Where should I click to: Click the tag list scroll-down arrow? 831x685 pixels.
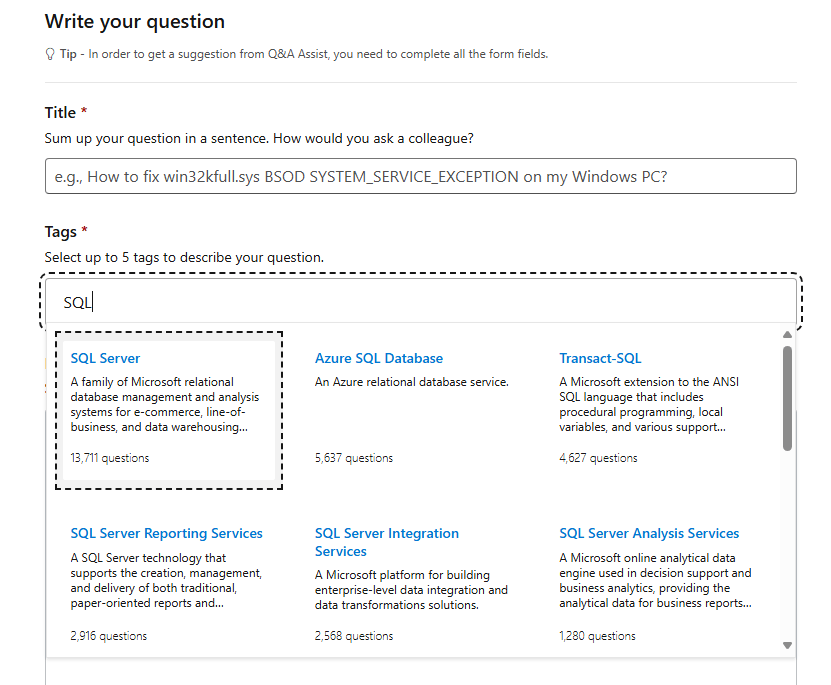click(787, 646)
